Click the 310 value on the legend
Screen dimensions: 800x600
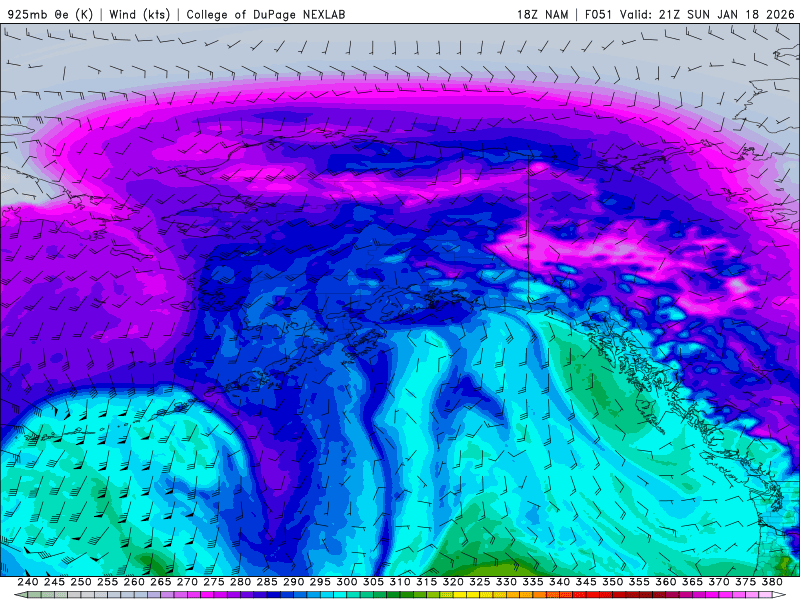(x=399, y=582)
